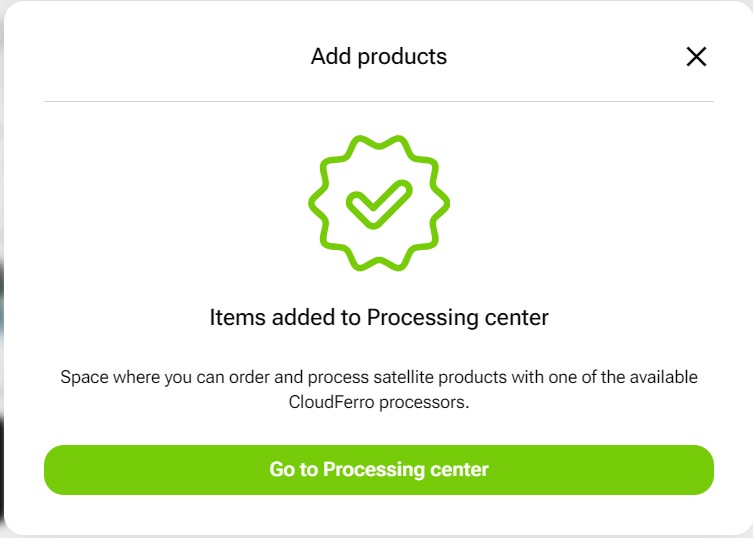The image size is (753, 538).
Task: Select the scalloped success badge outline
Action: (379, 203)
